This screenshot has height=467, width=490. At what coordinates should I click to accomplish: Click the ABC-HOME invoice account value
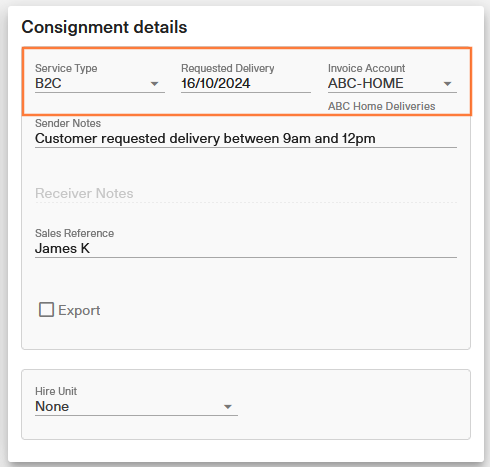pyautogui.click(x=366, y=83)
